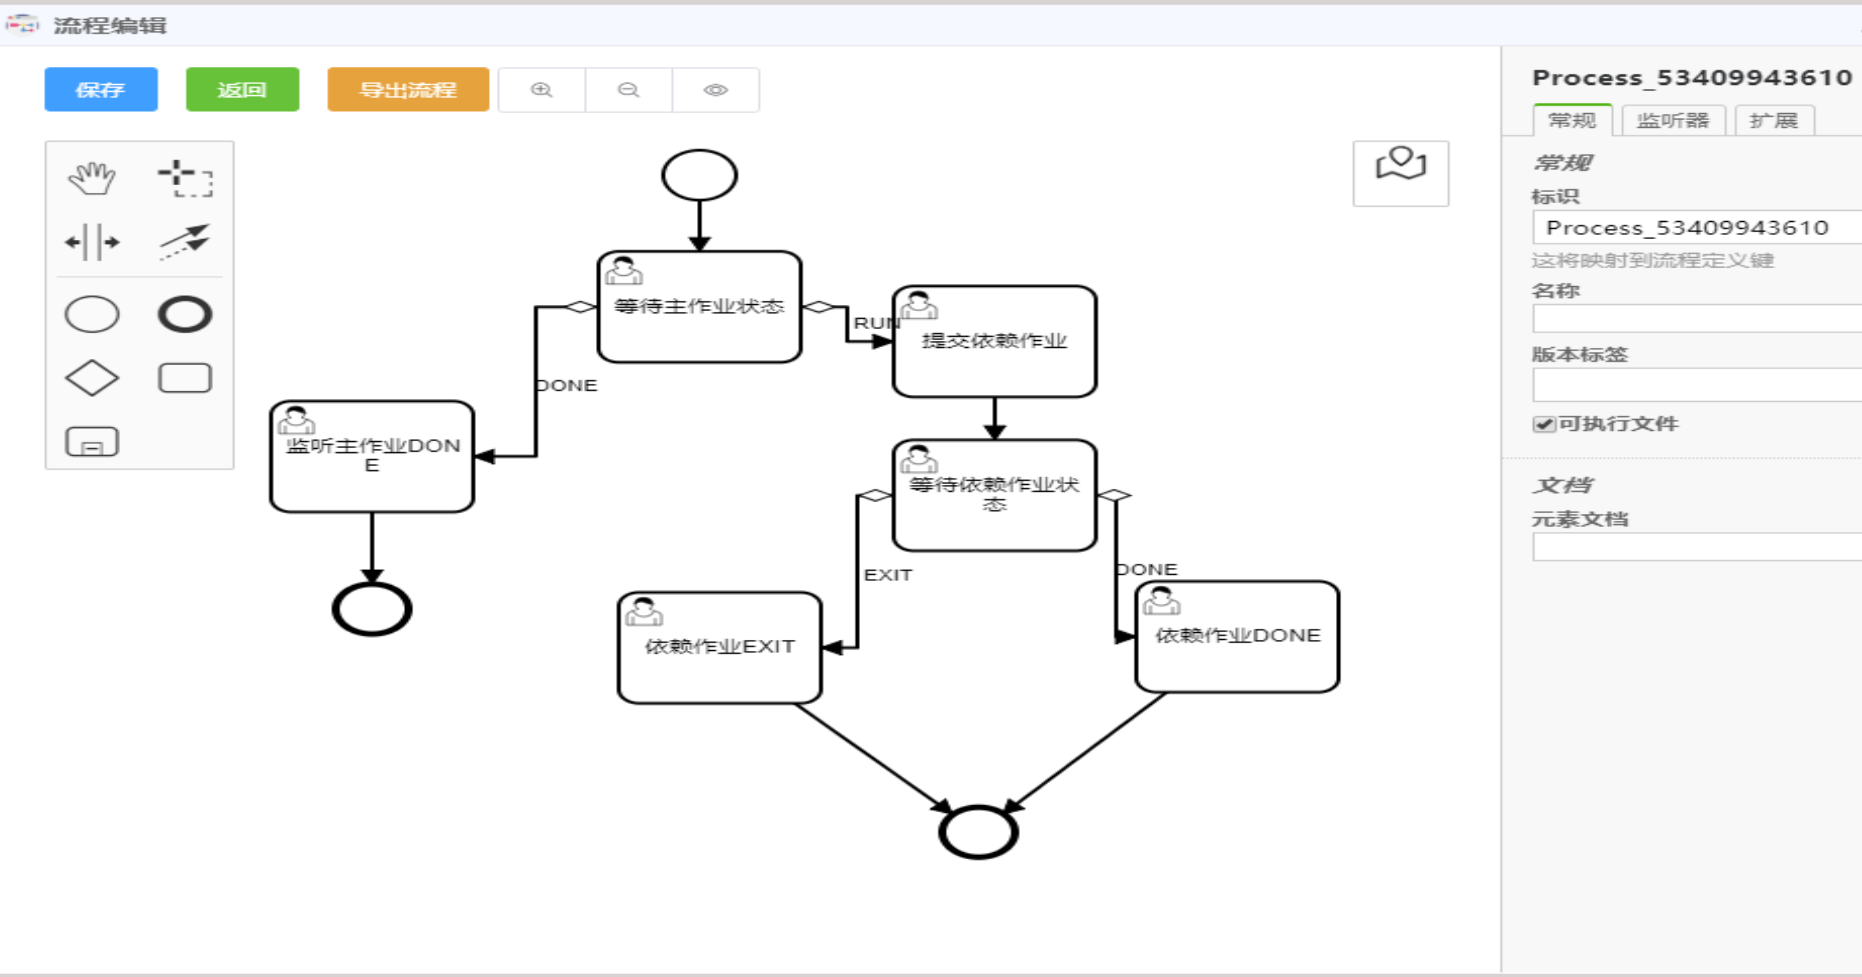Viewport: 1862px width, 977px height.
Task: Select the bottom end event joining both branches
Action: click(979, 832)
